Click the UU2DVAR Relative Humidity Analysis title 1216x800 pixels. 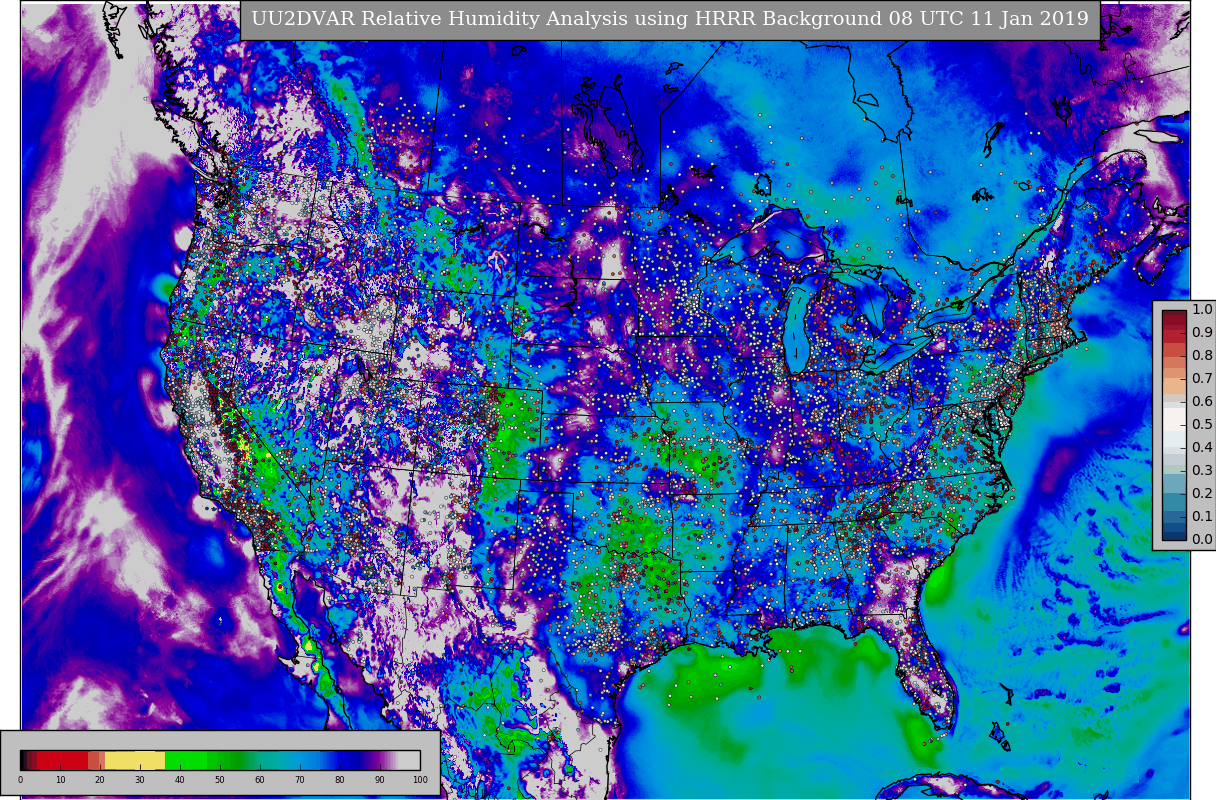[669, 19]
